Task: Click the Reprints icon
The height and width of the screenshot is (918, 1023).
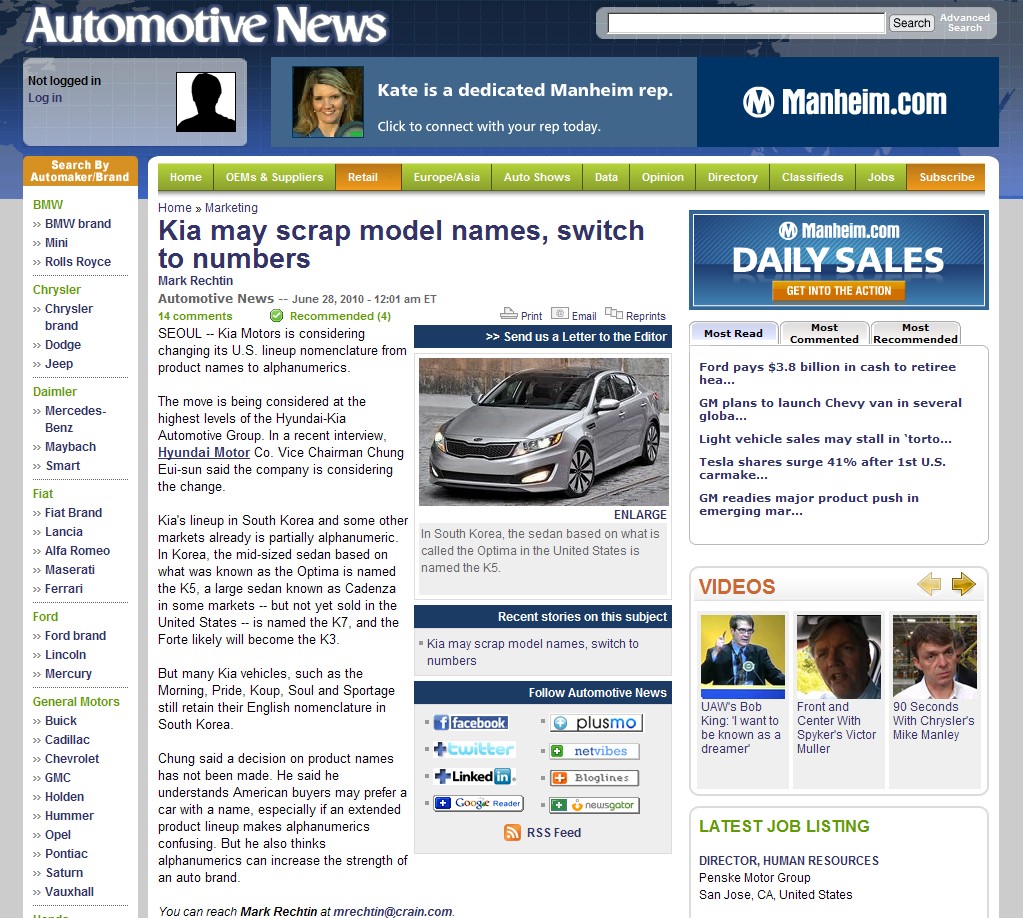Action: 613,314
